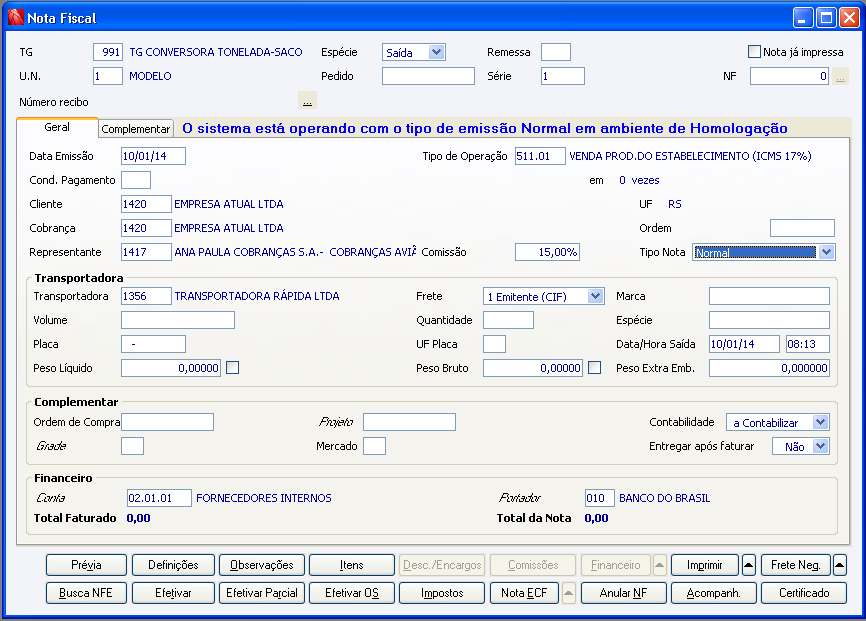This screenshot has height=621, width=866.
Task: Click the Ordem de Compra field
Action: point(167,422)
